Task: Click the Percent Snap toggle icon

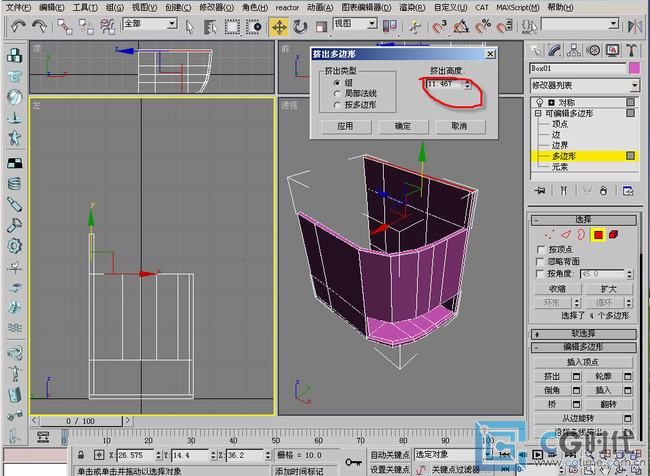Action: tap(483, 27)
